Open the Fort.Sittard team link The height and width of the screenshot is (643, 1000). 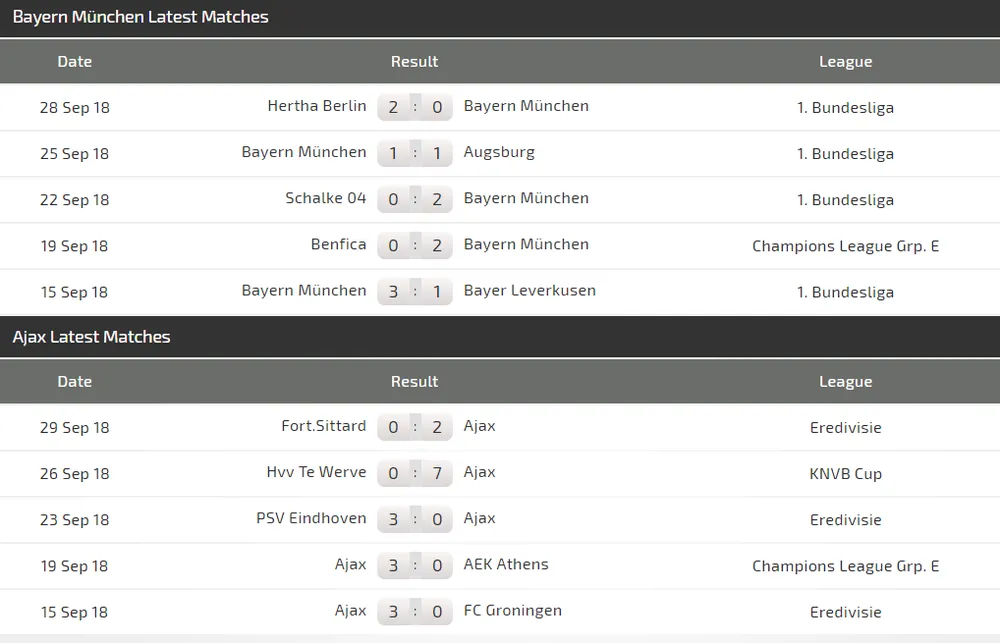pyautogui.click(x=324, y=426)
